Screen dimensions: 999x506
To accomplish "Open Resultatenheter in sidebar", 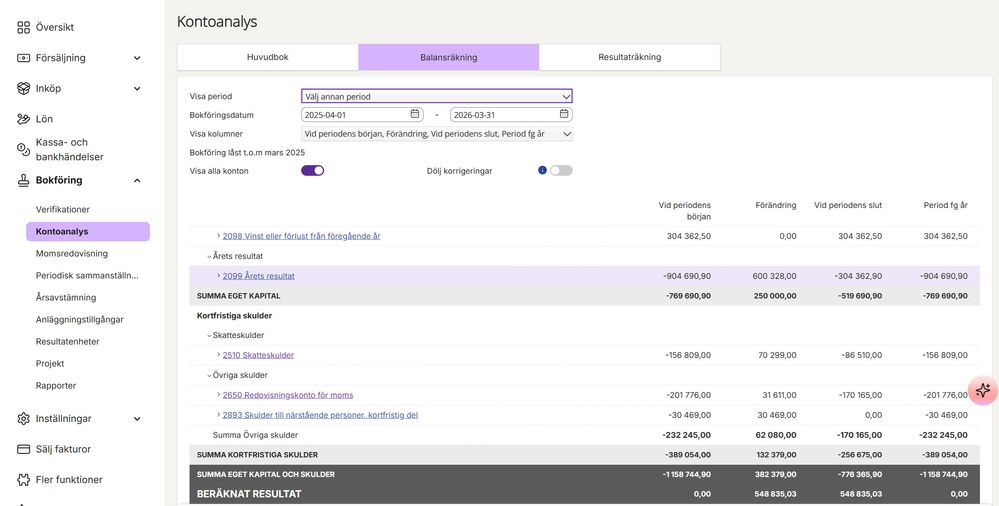I will point(68,342).
